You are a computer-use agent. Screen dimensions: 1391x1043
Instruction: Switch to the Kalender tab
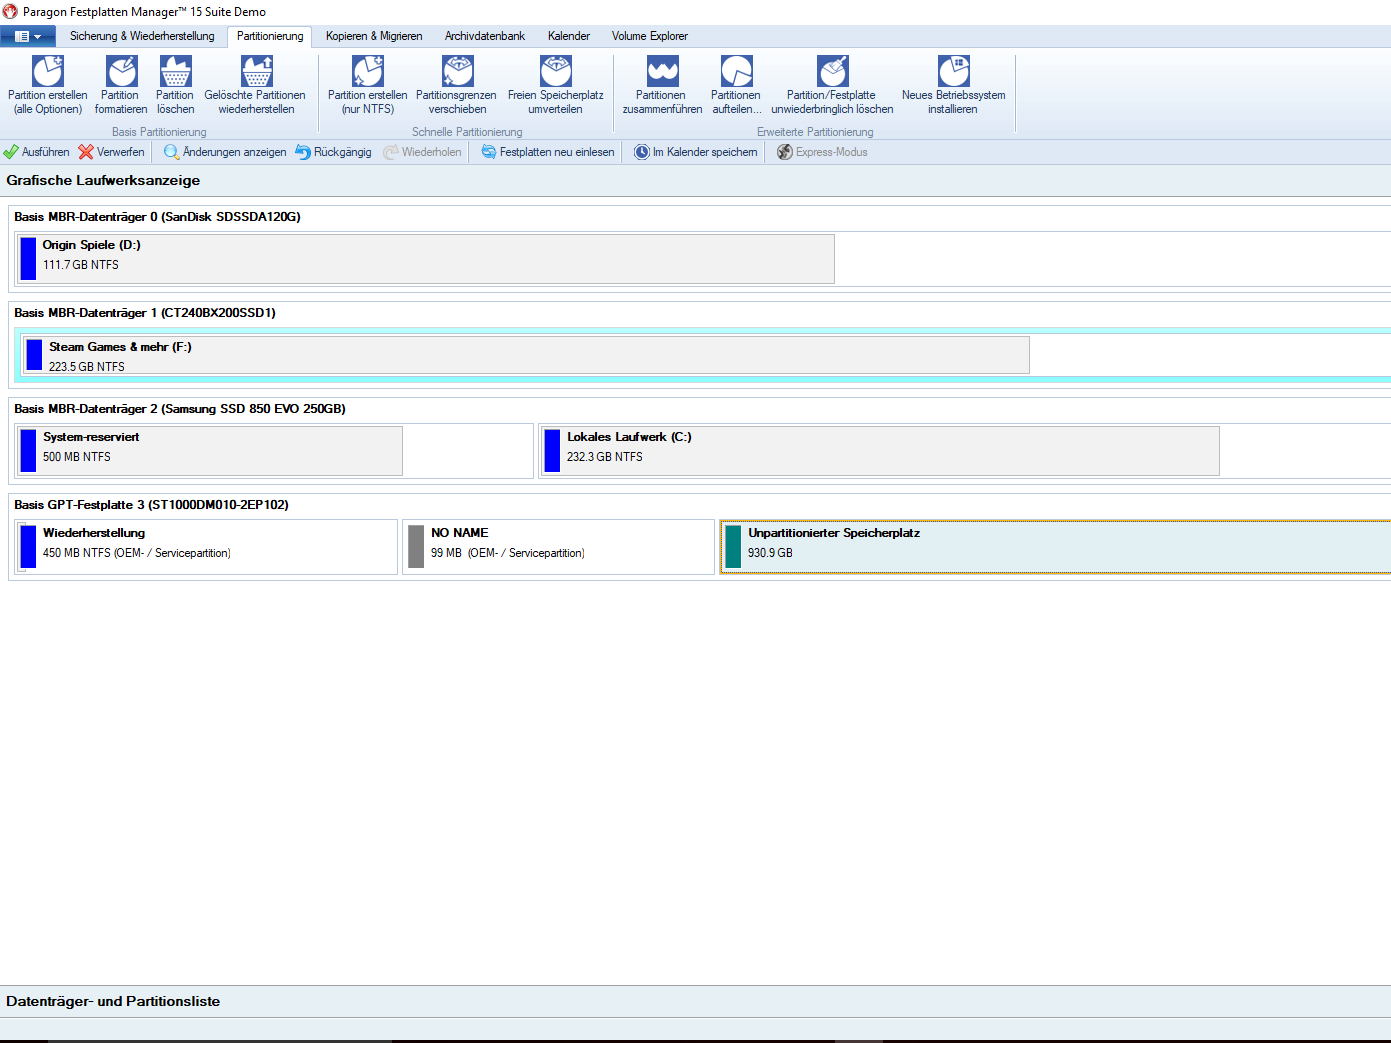569,36
